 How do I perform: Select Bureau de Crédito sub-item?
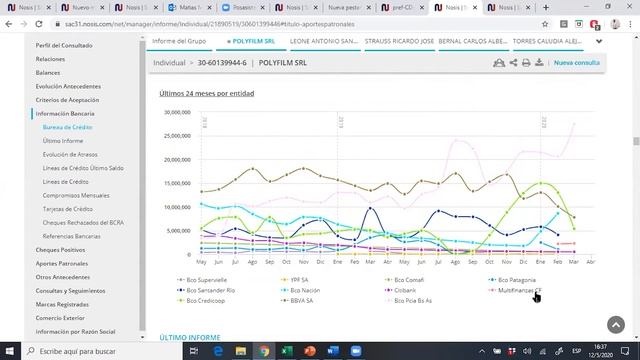click(67, 127)
